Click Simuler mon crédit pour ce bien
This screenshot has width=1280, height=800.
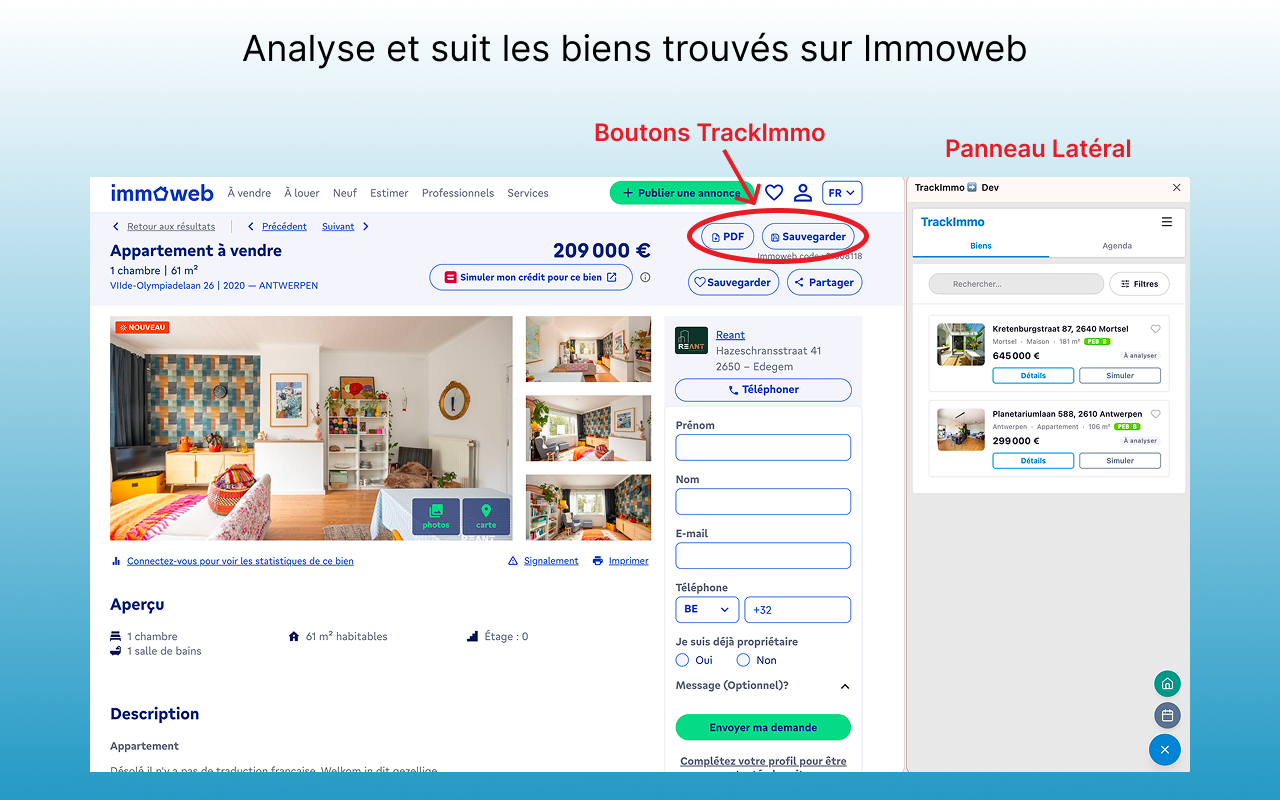pyautogui.click(x=531, y=277)
